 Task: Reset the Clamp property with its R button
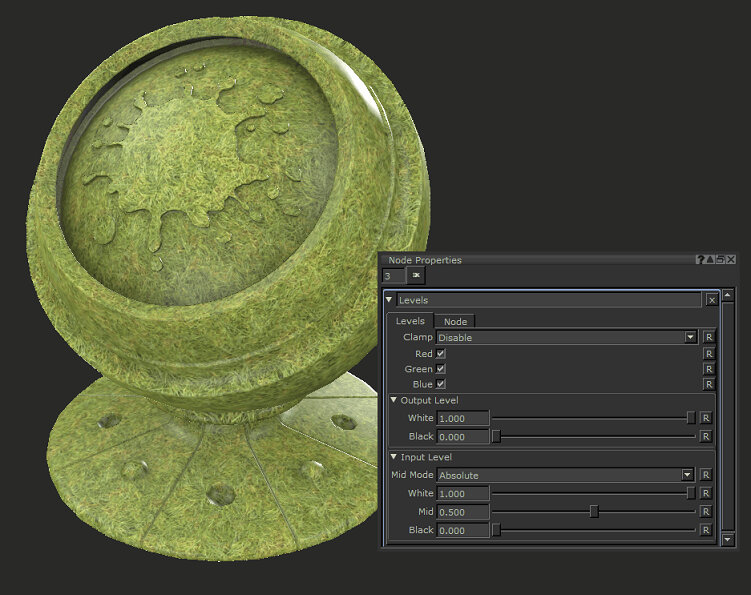(x=708, y=338)
